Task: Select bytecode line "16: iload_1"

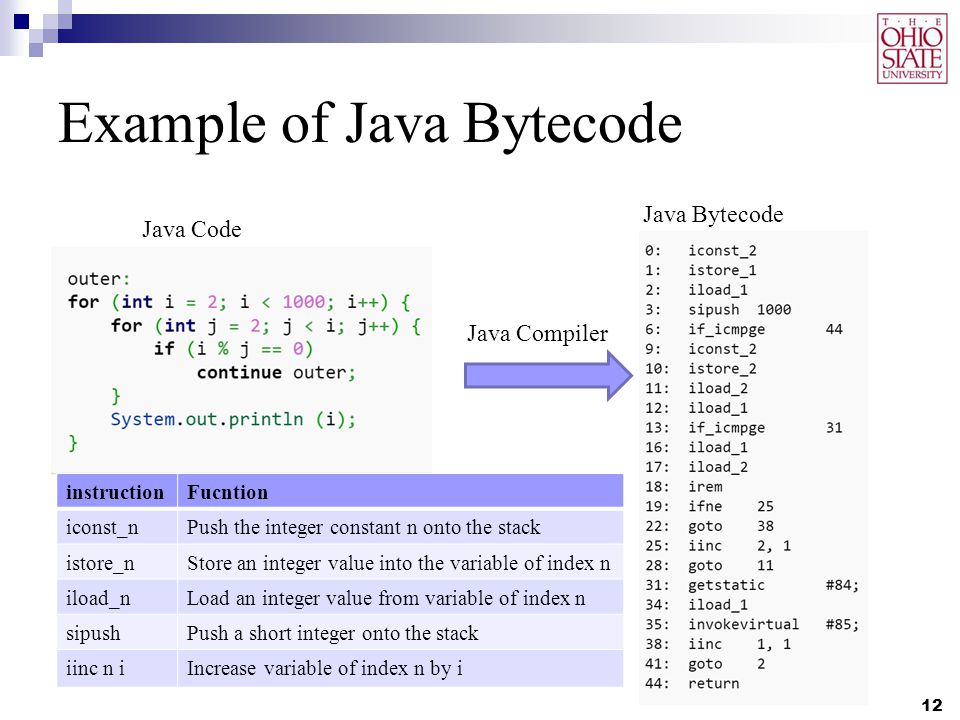Action: coord(696,447)
